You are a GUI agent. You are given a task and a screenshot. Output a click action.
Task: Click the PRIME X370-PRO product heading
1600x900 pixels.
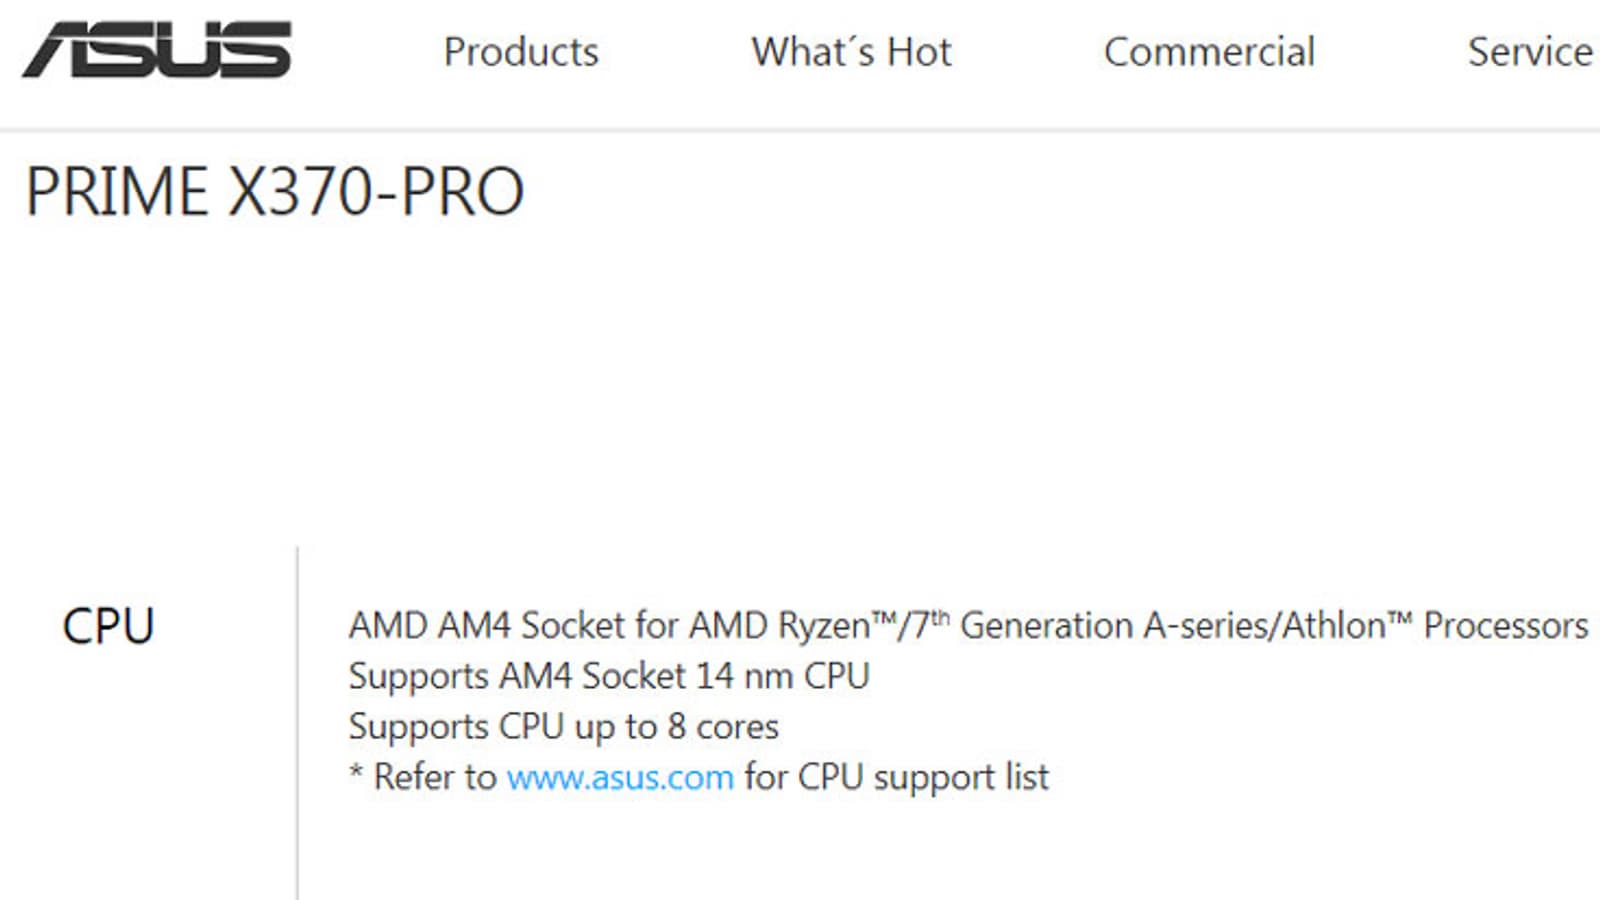click(x=275, y=192)
